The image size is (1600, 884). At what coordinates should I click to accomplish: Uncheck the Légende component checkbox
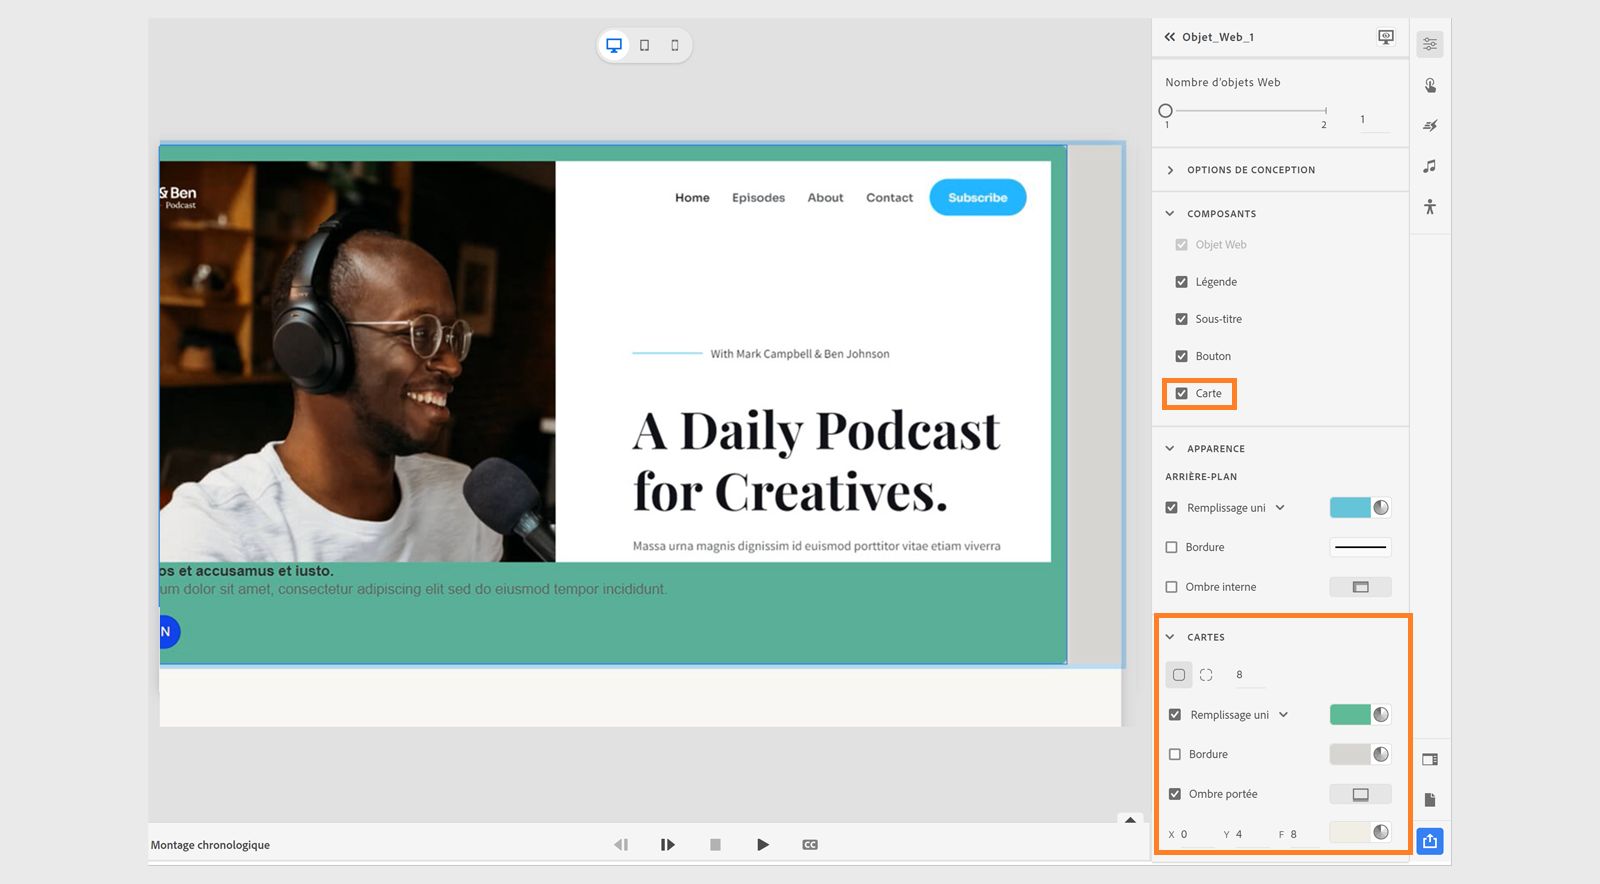1182,282
